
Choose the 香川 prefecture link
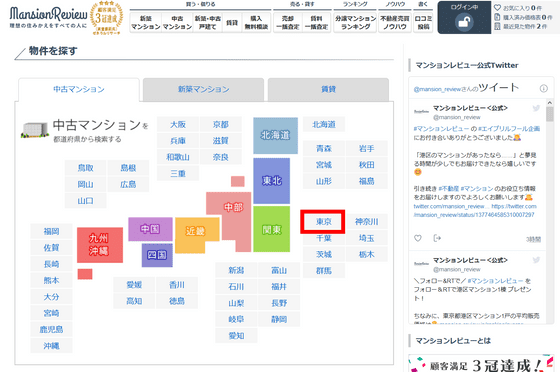pos(177,285)
